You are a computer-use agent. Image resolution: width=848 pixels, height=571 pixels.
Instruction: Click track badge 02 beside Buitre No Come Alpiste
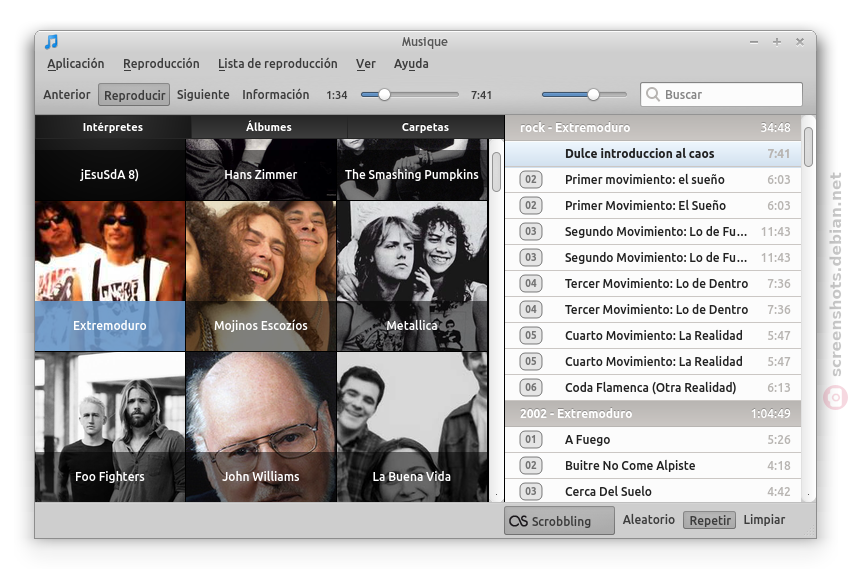pos(531,465)
